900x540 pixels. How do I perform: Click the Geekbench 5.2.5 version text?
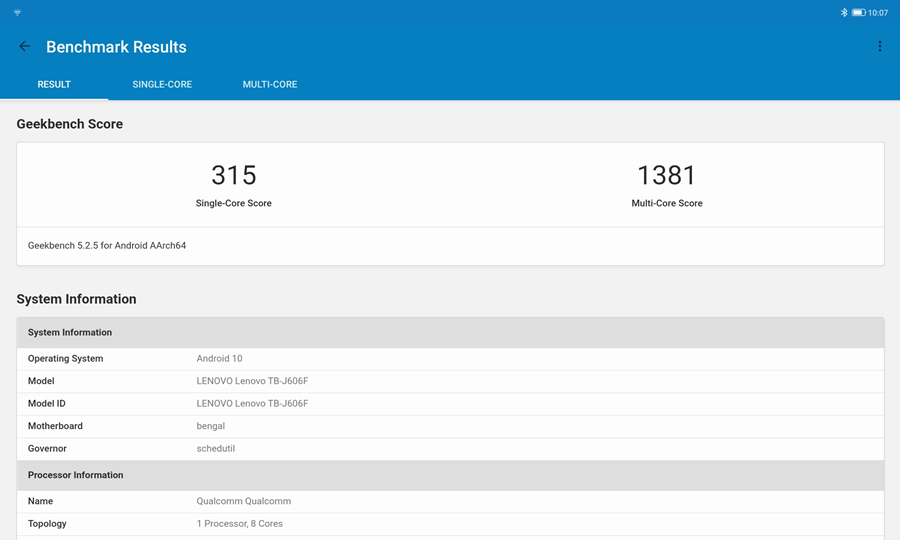click(107, 246)
